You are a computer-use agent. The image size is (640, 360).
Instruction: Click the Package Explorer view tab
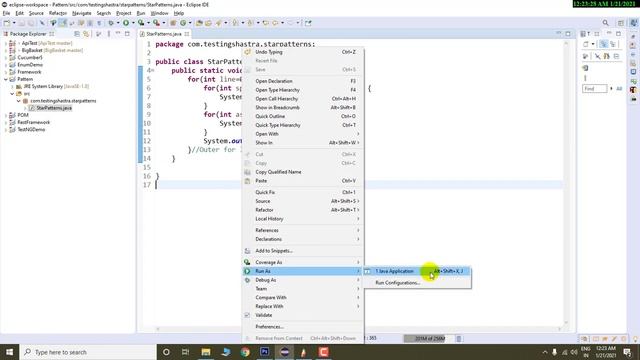[x=29, y=34]
